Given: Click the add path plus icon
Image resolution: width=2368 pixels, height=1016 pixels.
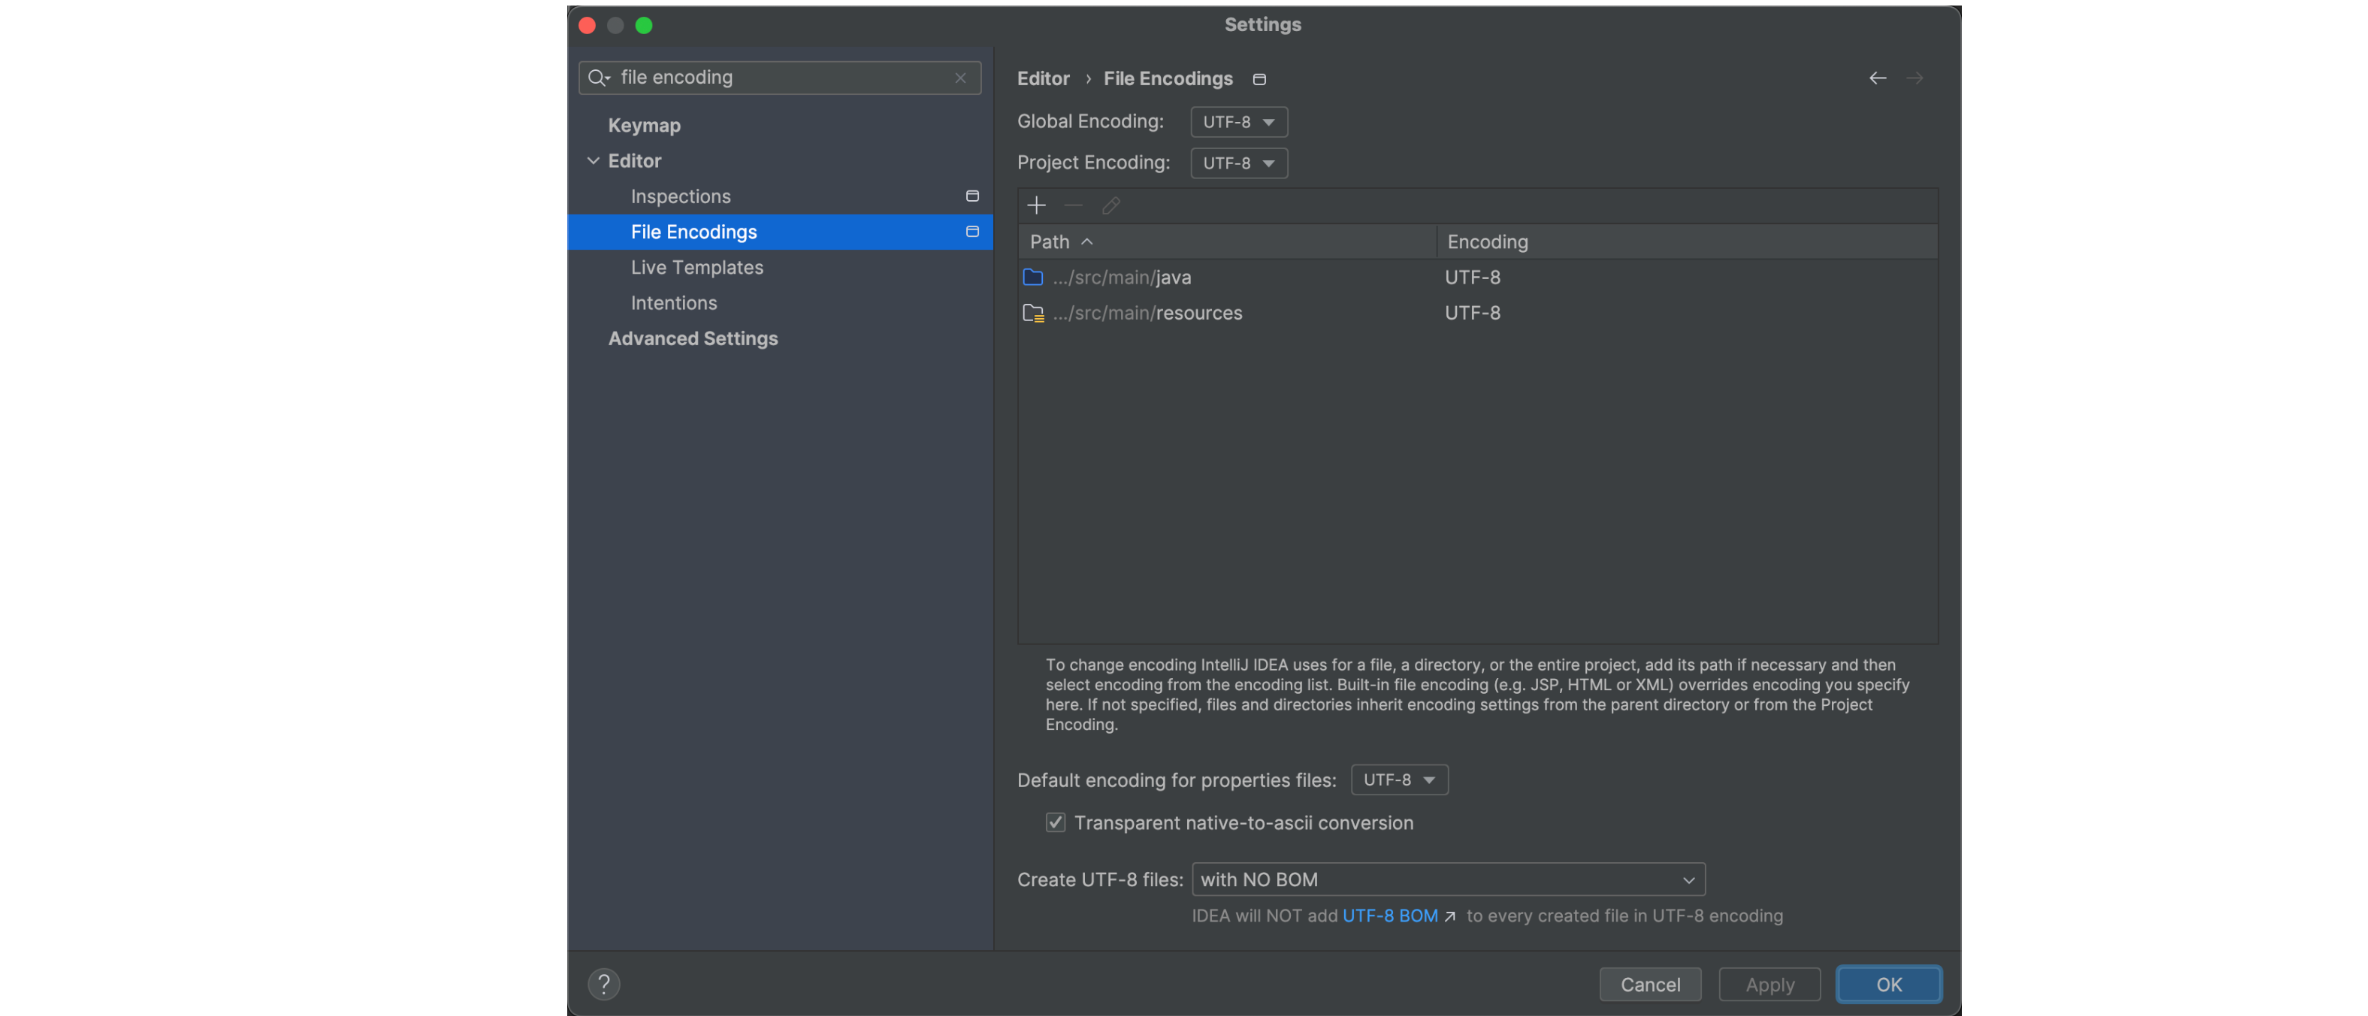Looking at the screenshot, I should click(1036, 205).
